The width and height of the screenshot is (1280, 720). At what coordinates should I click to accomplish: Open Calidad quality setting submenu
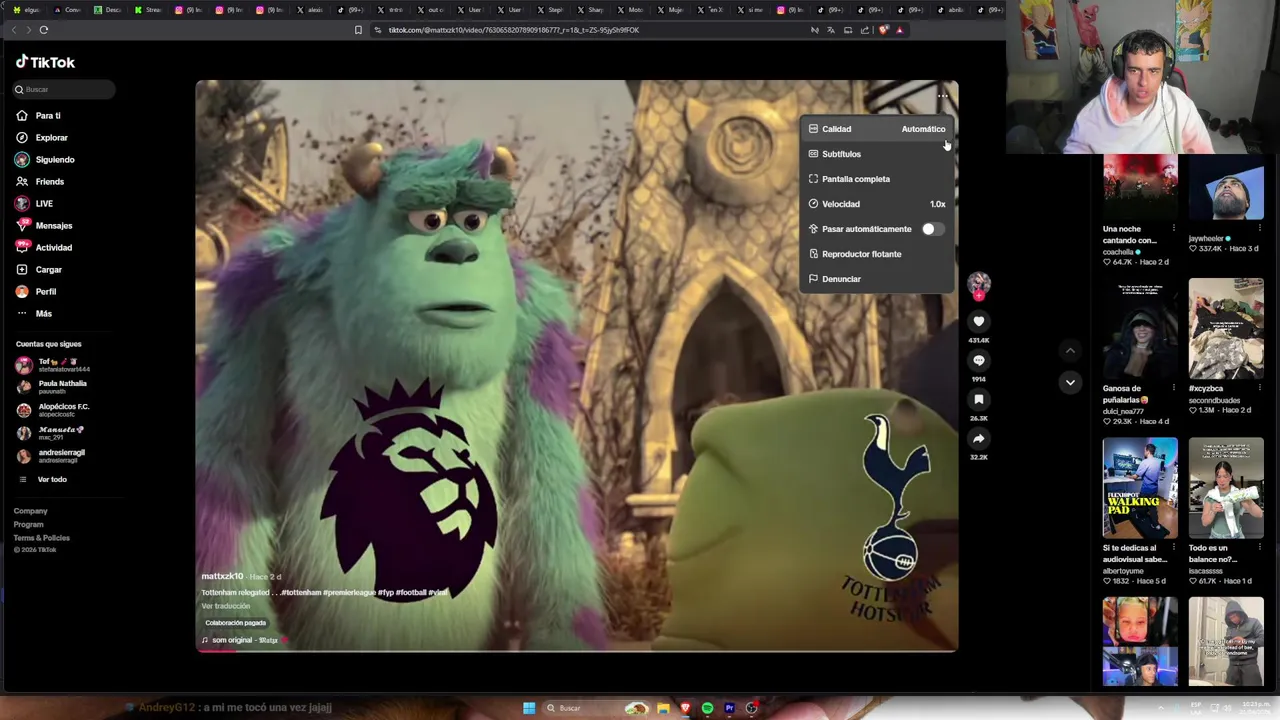tap(877, 129)
